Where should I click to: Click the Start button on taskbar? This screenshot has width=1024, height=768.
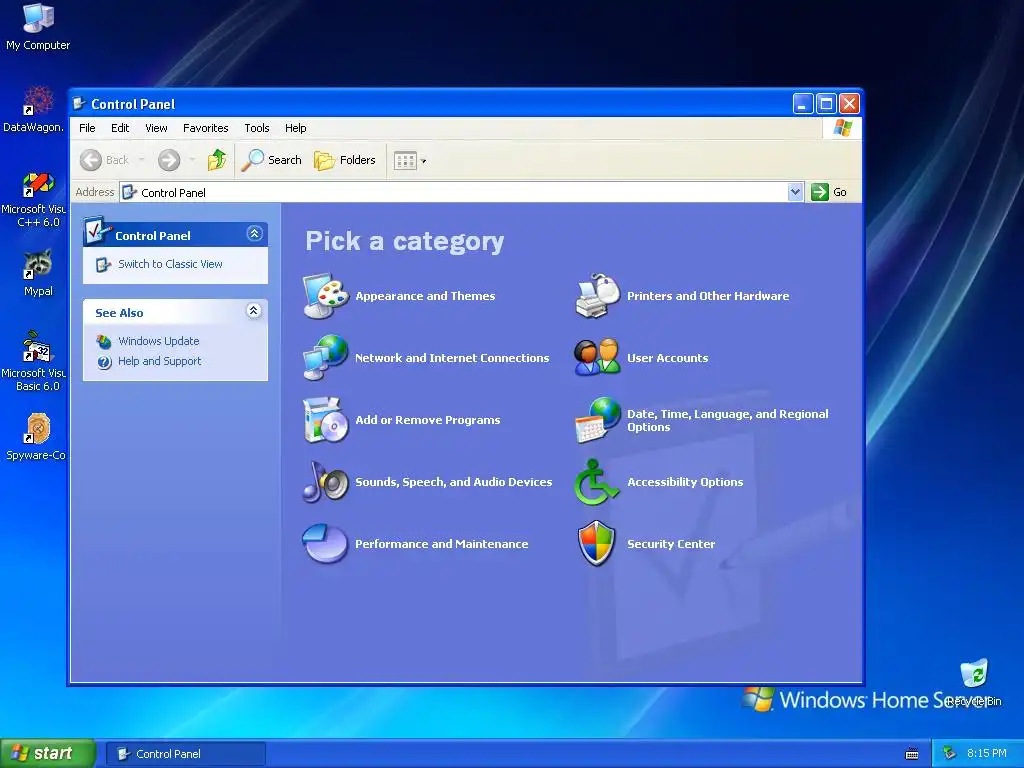pyautogui.click(x=47, y=754)
